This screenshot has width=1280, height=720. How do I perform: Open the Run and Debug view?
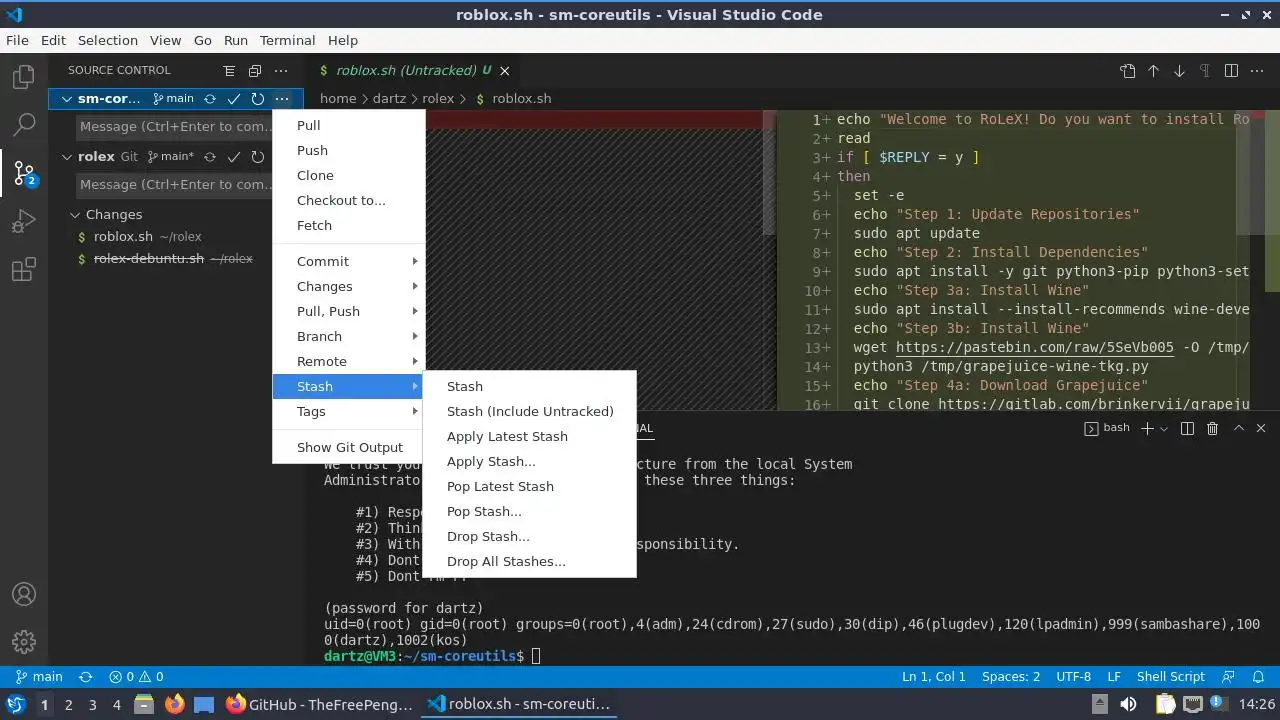click(x=24, y=221)
